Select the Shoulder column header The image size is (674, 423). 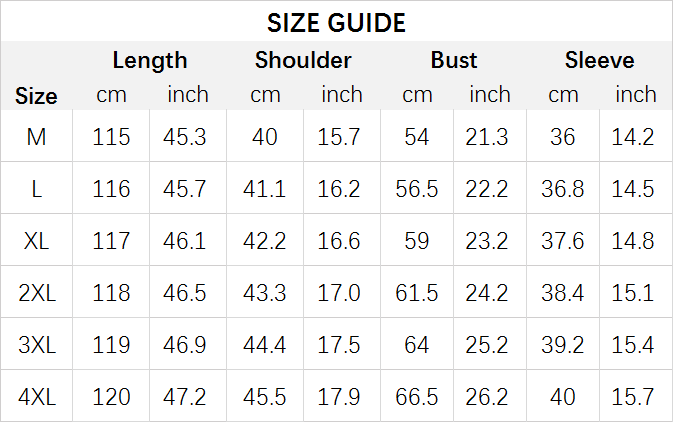click(303, 60)
